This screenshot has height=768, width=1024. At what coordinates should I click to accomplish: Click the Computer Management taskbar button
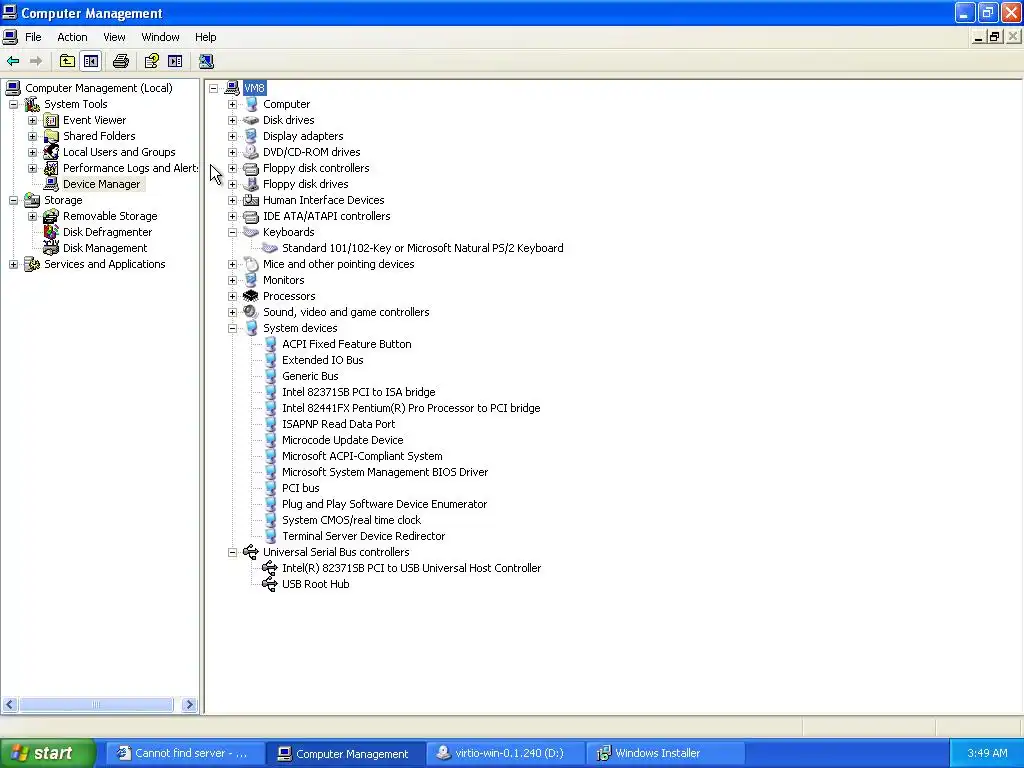click(x=345, y=753)
